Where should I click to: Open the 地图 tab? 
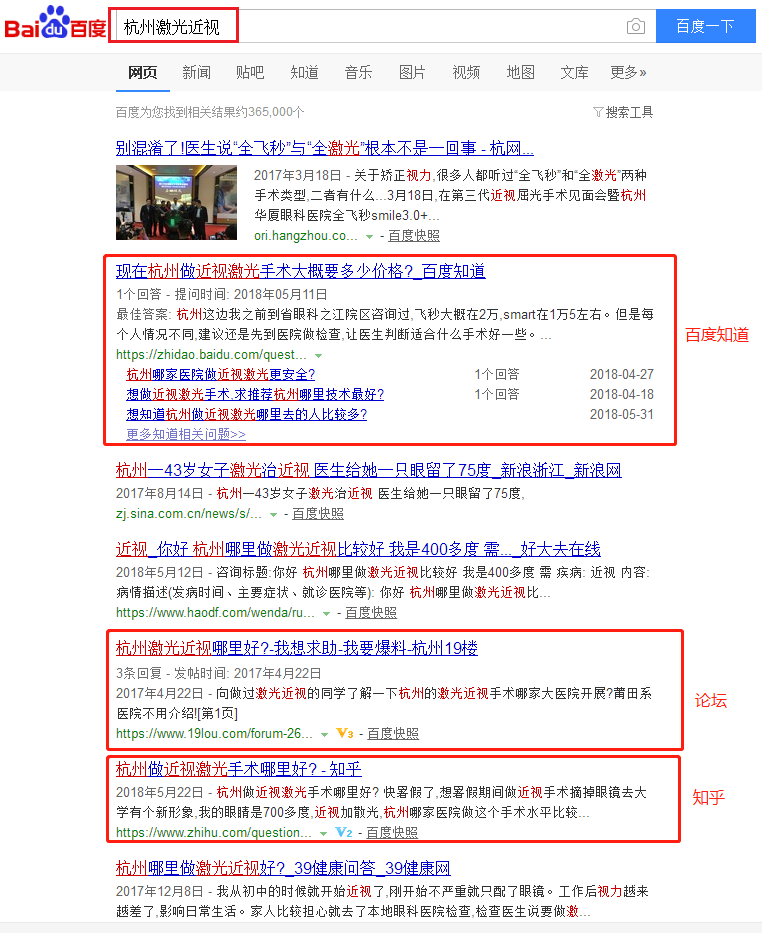(520, 73)
